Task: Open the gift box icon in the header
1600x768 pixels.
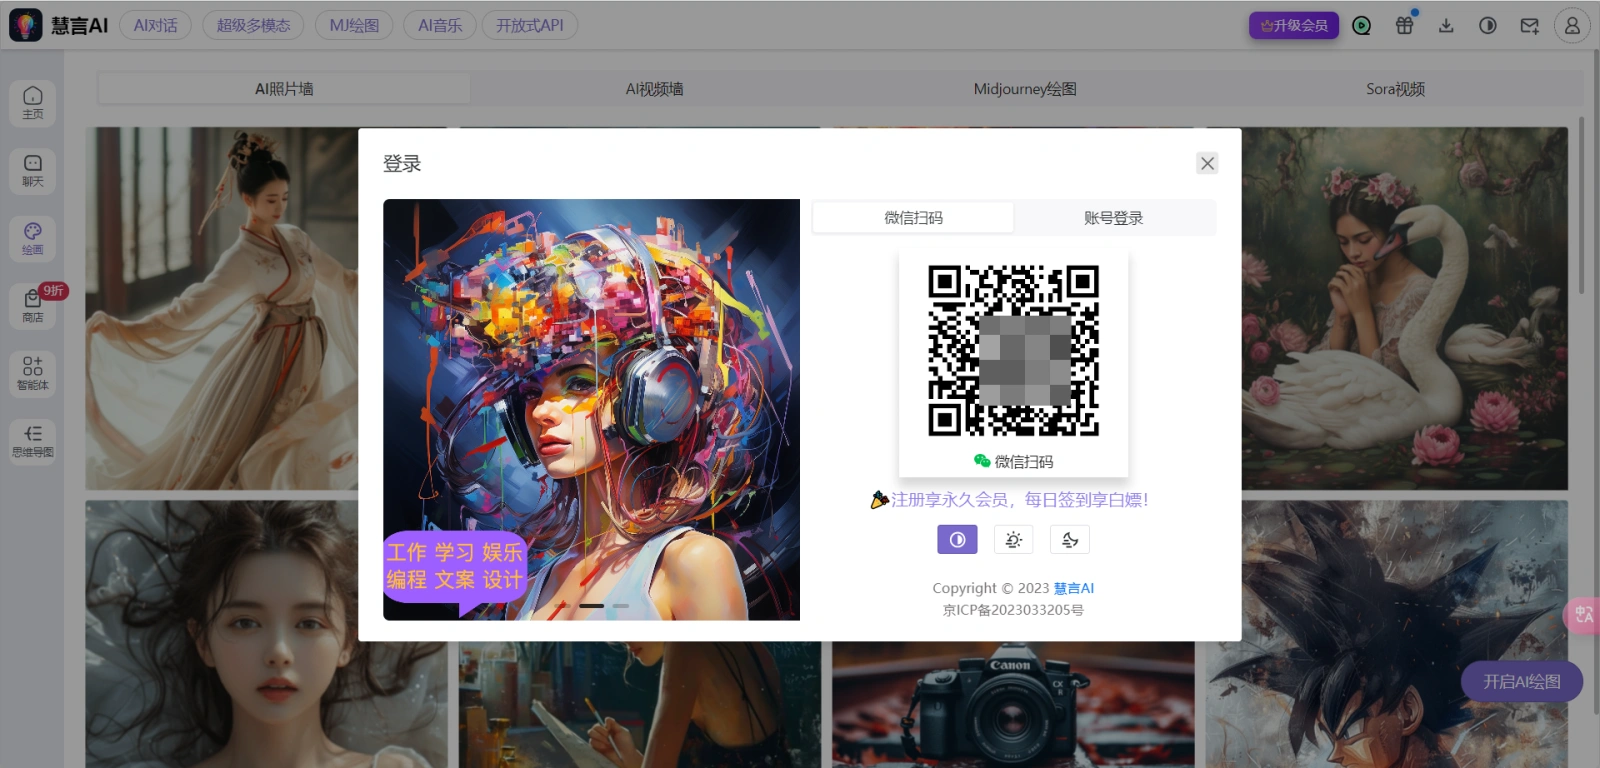Action: tap(1405, 25)
